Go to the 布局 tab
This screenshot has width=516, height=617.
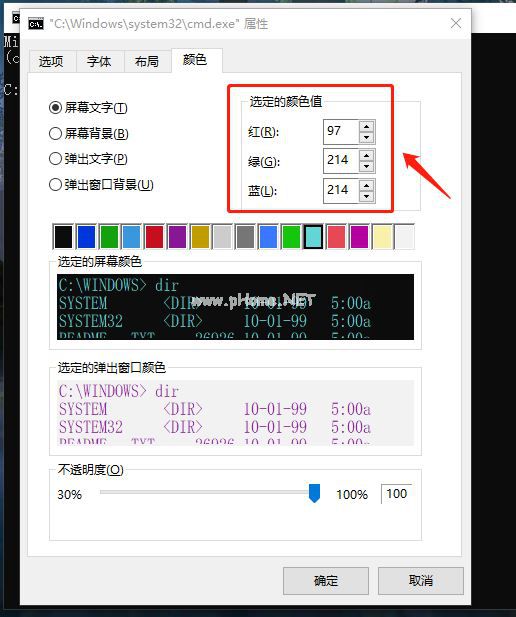point(147,61)
